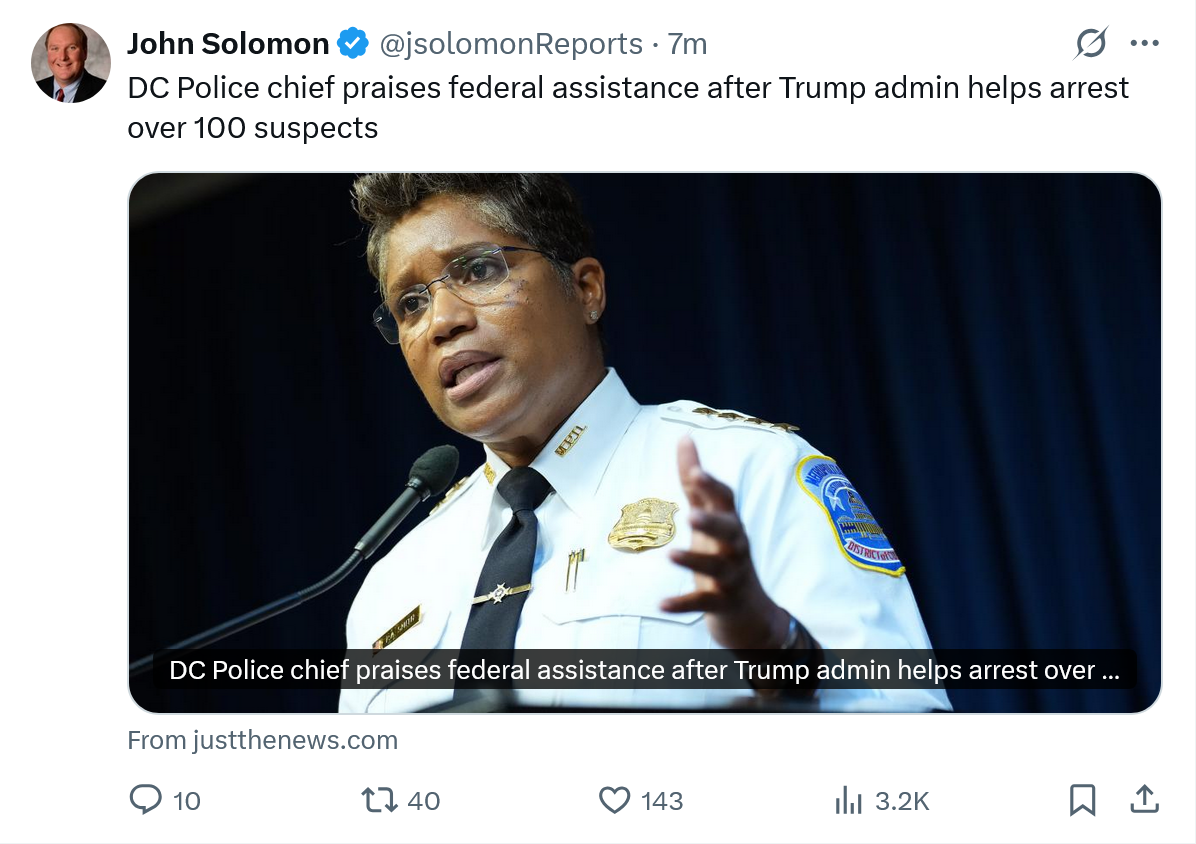This screenshot has width=1196, height=844.
Task: Click the John Solomon display name
Action: click(227, 44)
